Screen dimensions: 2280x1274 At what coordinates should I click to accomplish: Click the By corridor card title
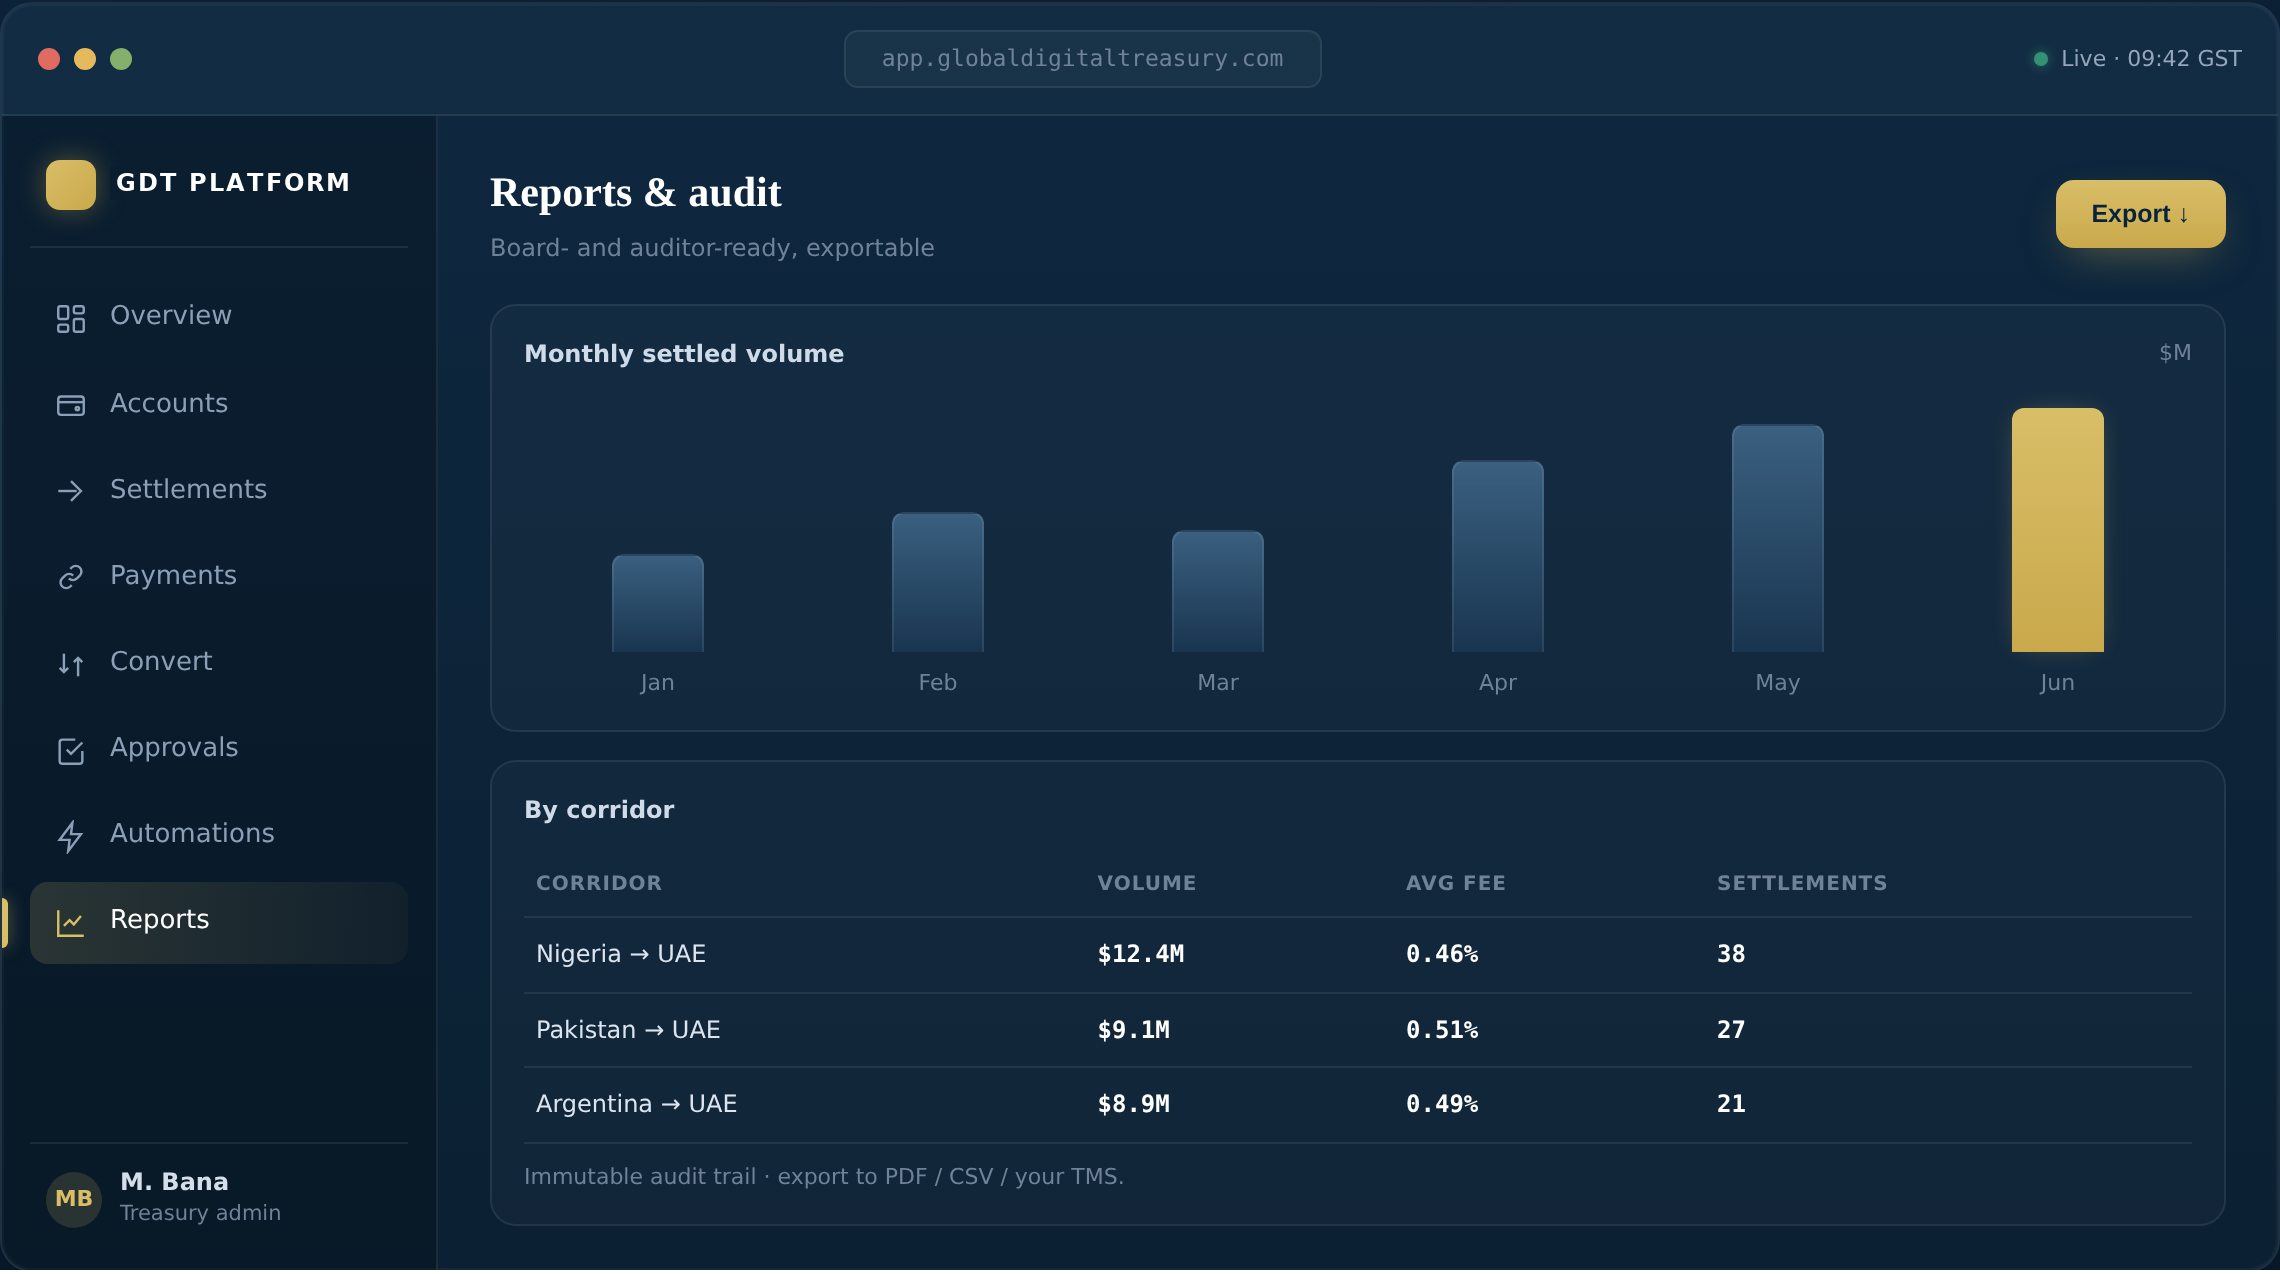coord(599,810)
